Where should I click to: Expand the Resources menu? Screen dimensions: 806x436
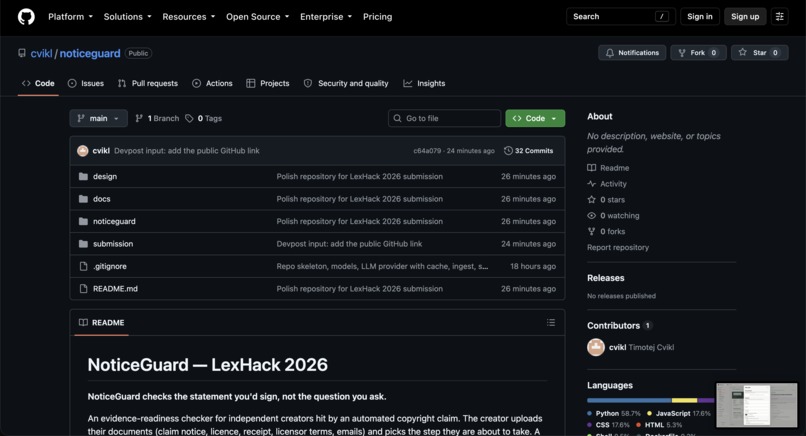coord(189,16)
